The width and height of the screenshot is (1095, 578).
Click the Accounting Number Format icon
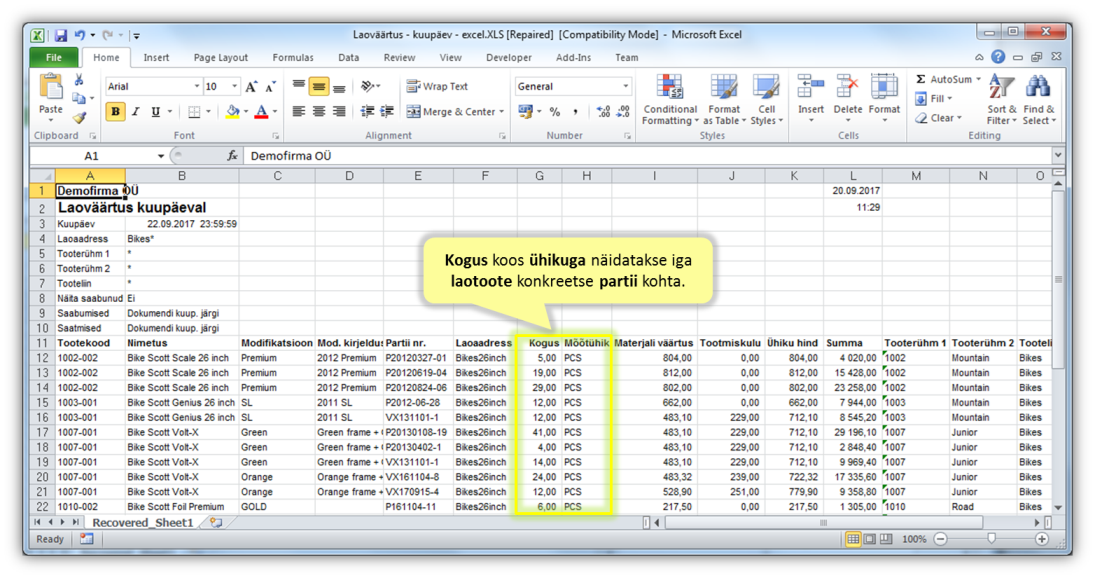pyautogui.click(x=525, y=112)
